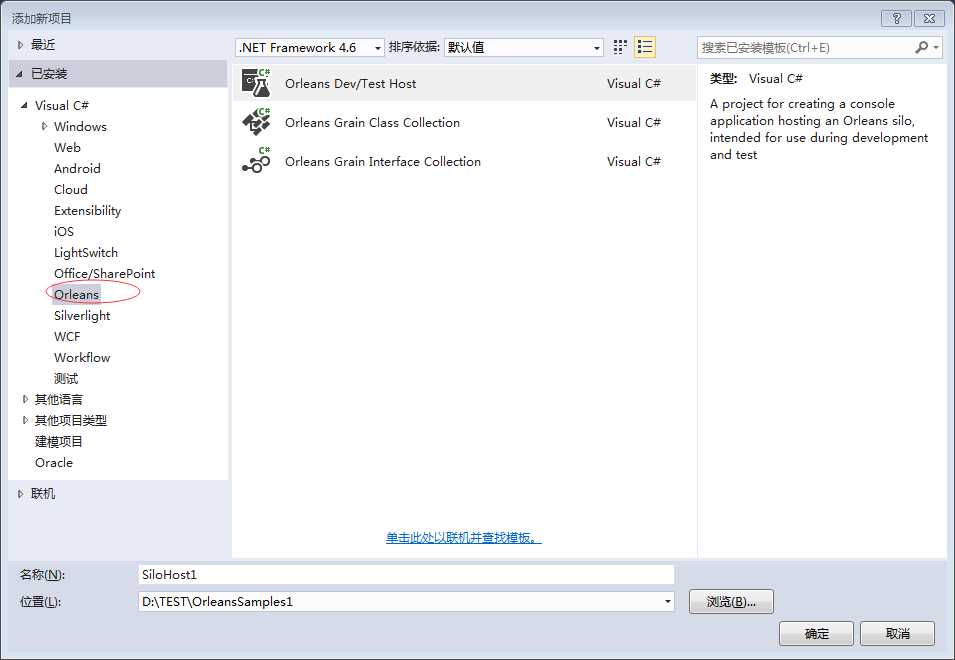Choose Orleans Grain Interface Collection template name
Screen dimensions: 955x660
point(383,161)
